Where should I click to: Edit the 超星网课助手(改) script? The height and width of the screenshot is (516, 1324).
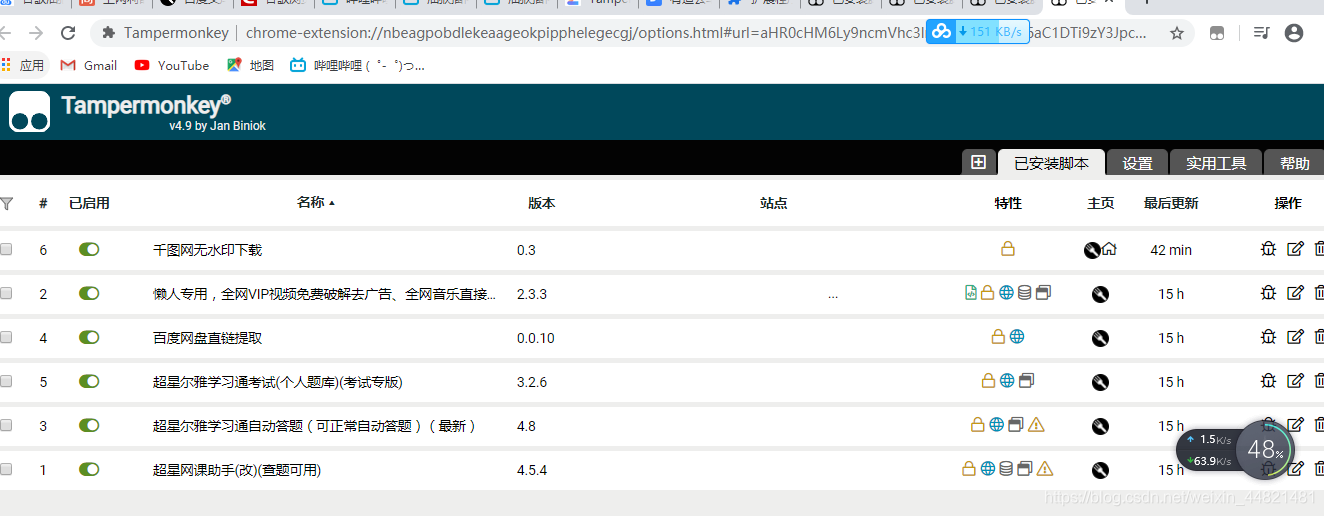(1295, 469)
